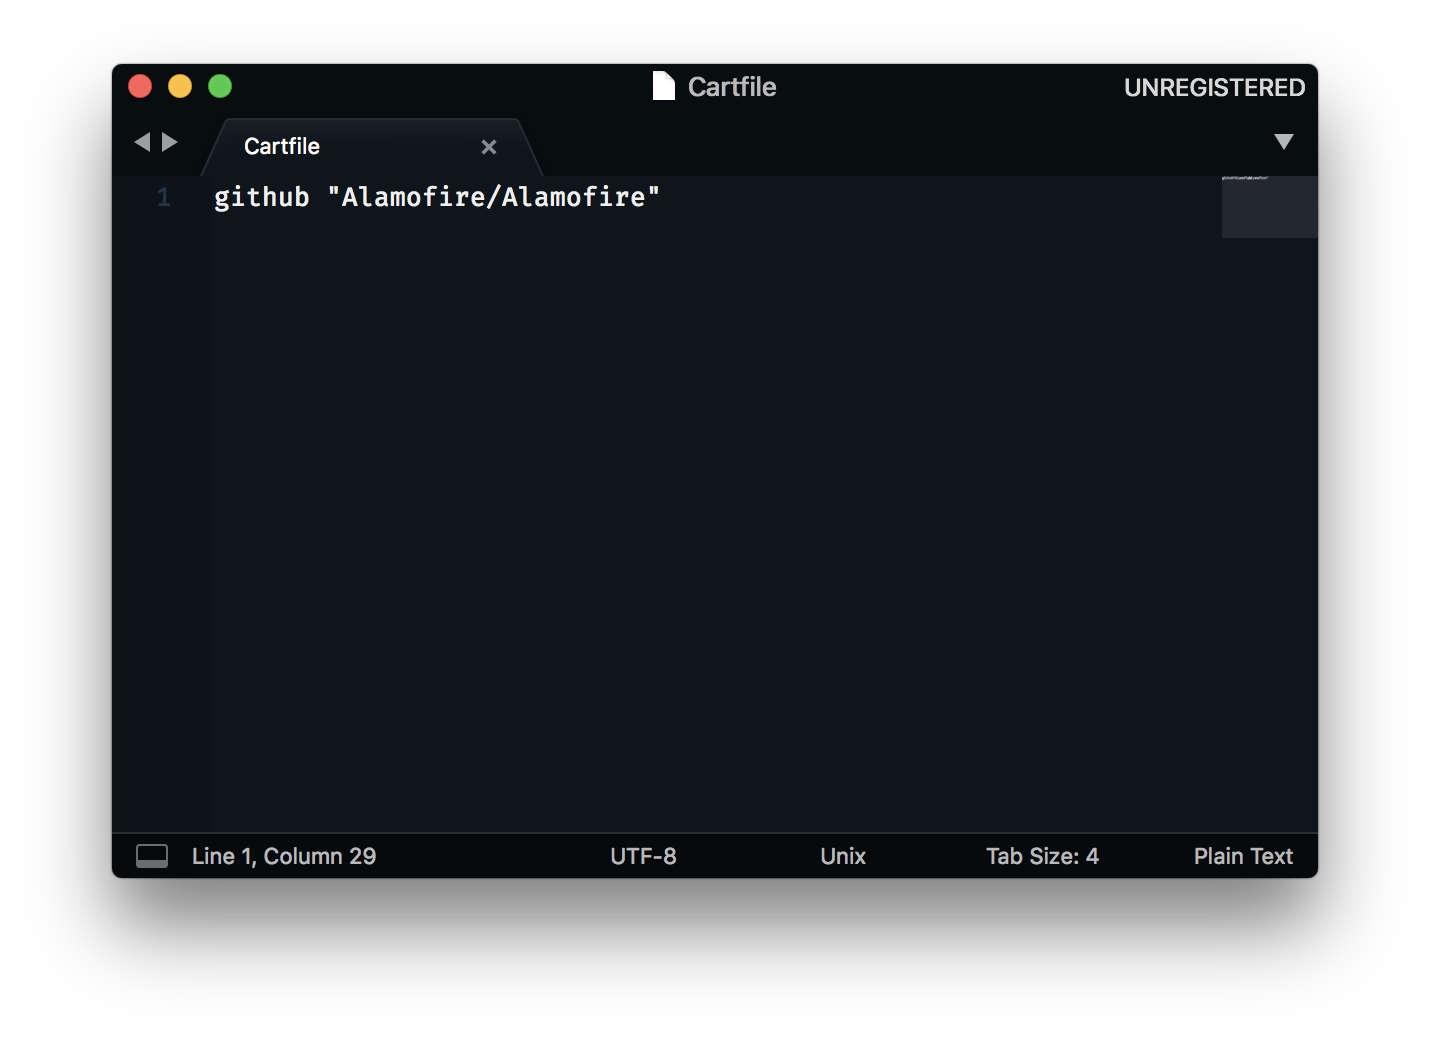Viewport: 1430px width, 1038px height.
Task: Open the tab list dropdown triangle
Action: click(1284, 141)
